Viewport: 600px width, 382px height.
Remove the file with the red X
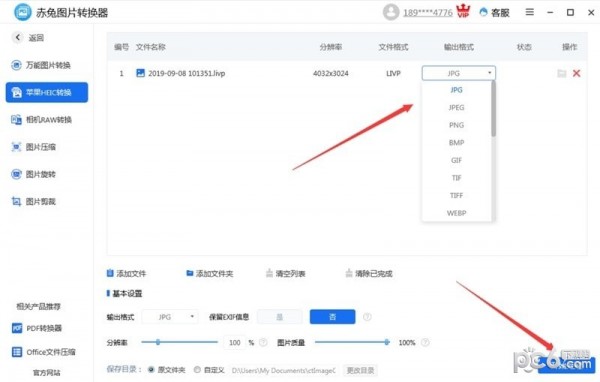576,73
